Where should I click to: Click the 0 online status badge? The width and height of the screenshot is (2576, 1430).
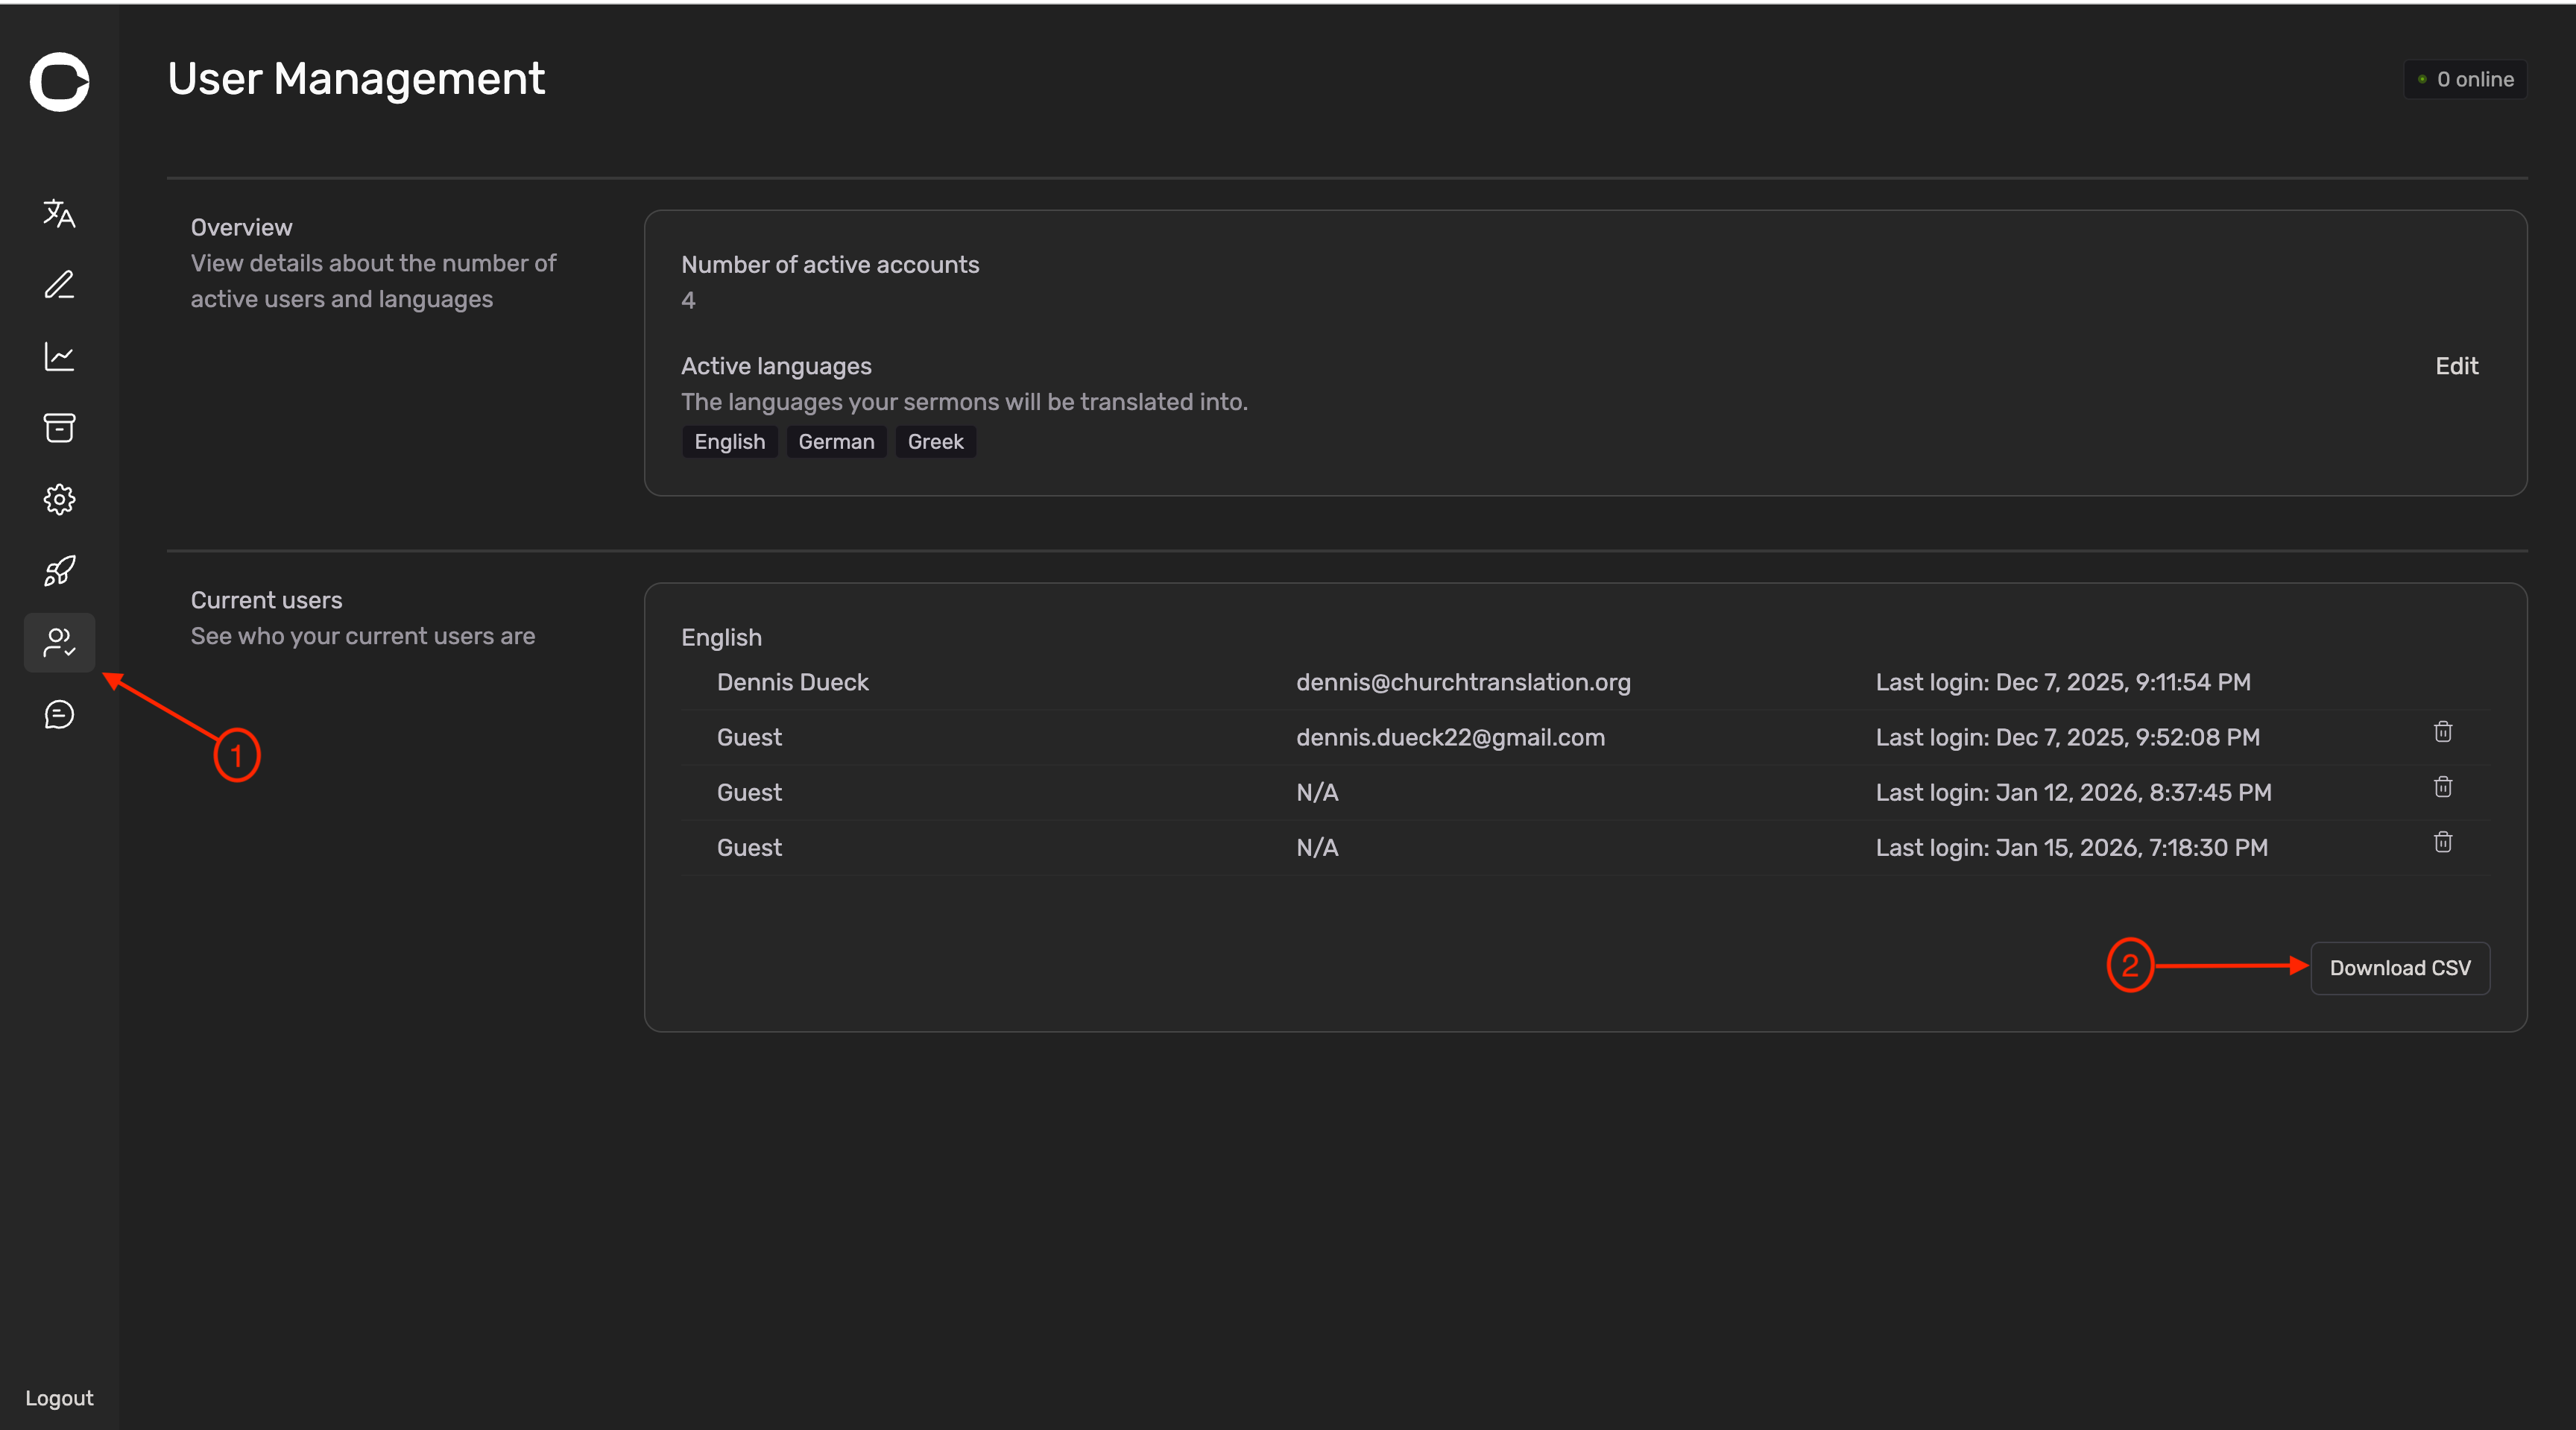(x=2465, y=79)
